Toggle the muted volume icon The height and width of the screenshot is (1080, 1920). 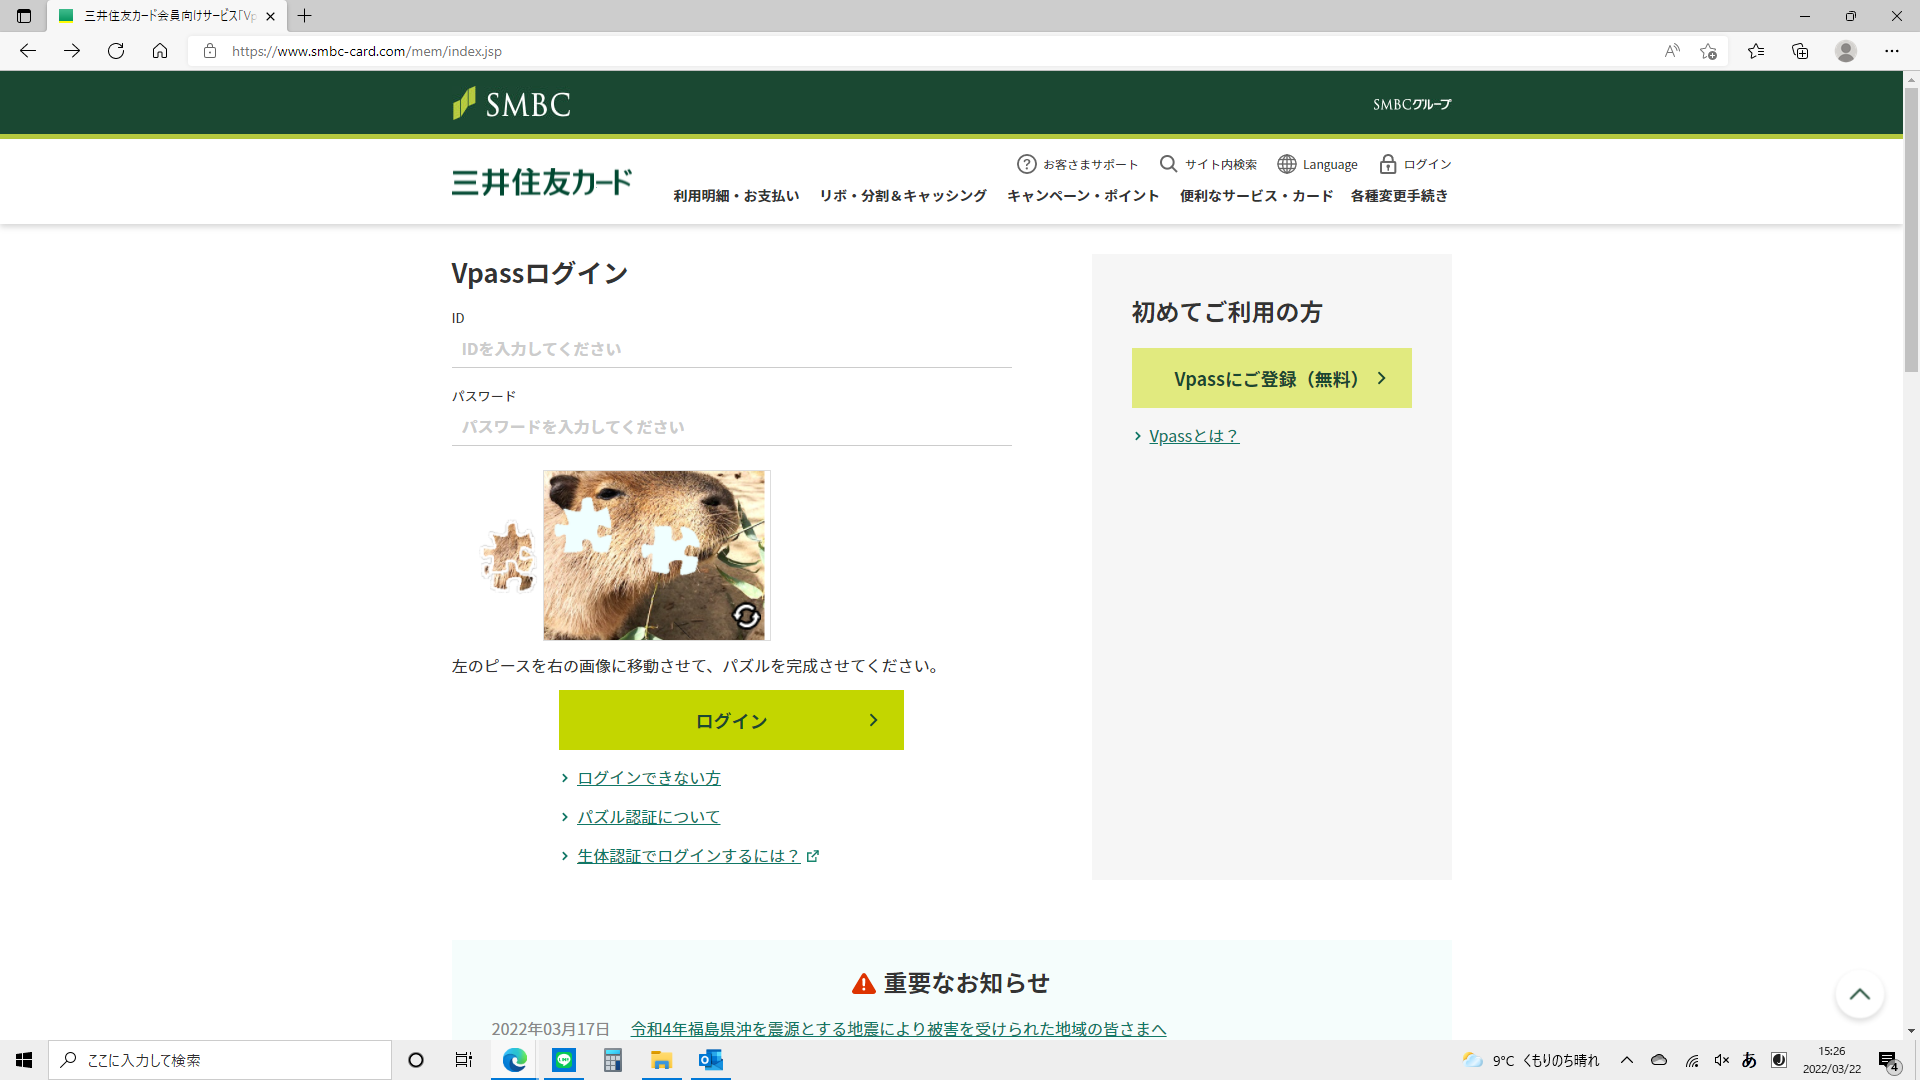pos(1721,1060)
